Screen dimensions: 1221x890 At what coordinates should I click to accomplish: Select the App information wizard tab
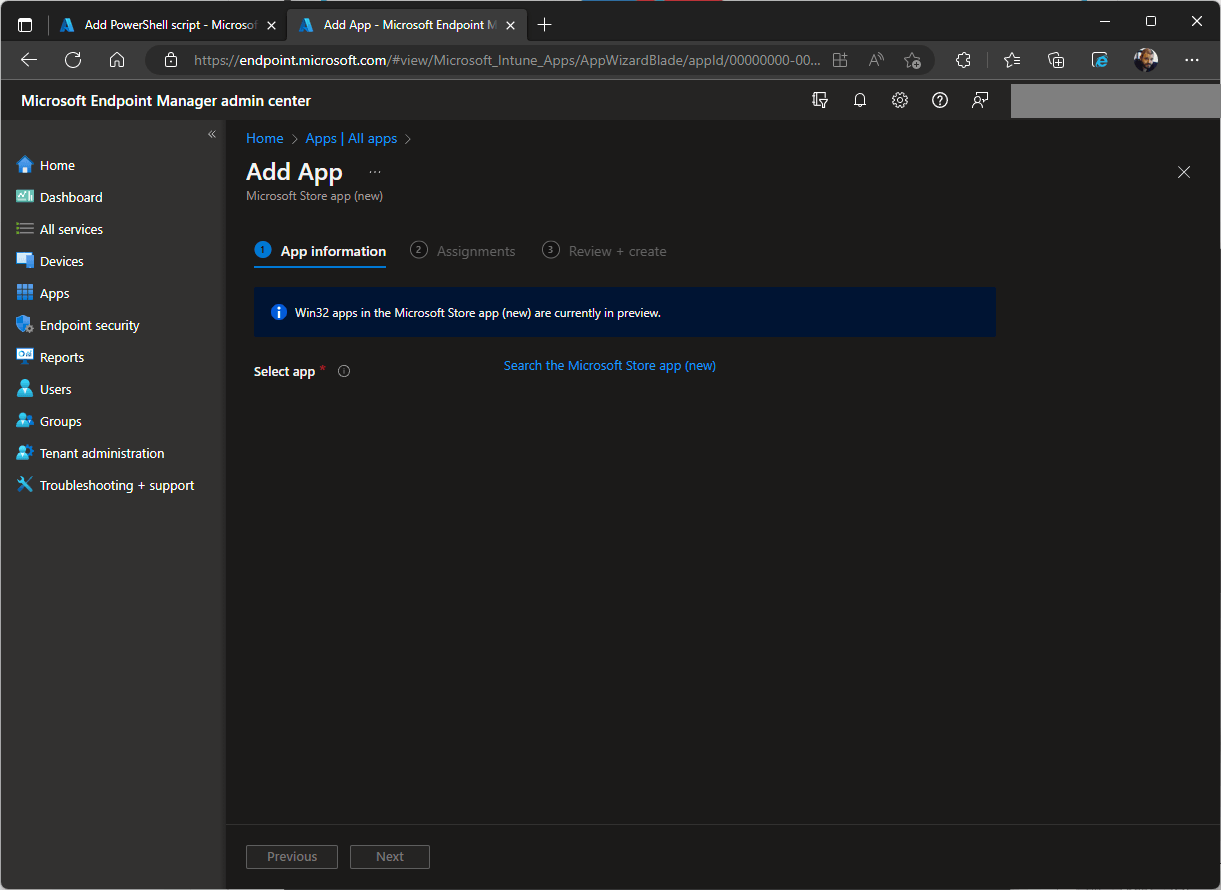coord(320,251)
